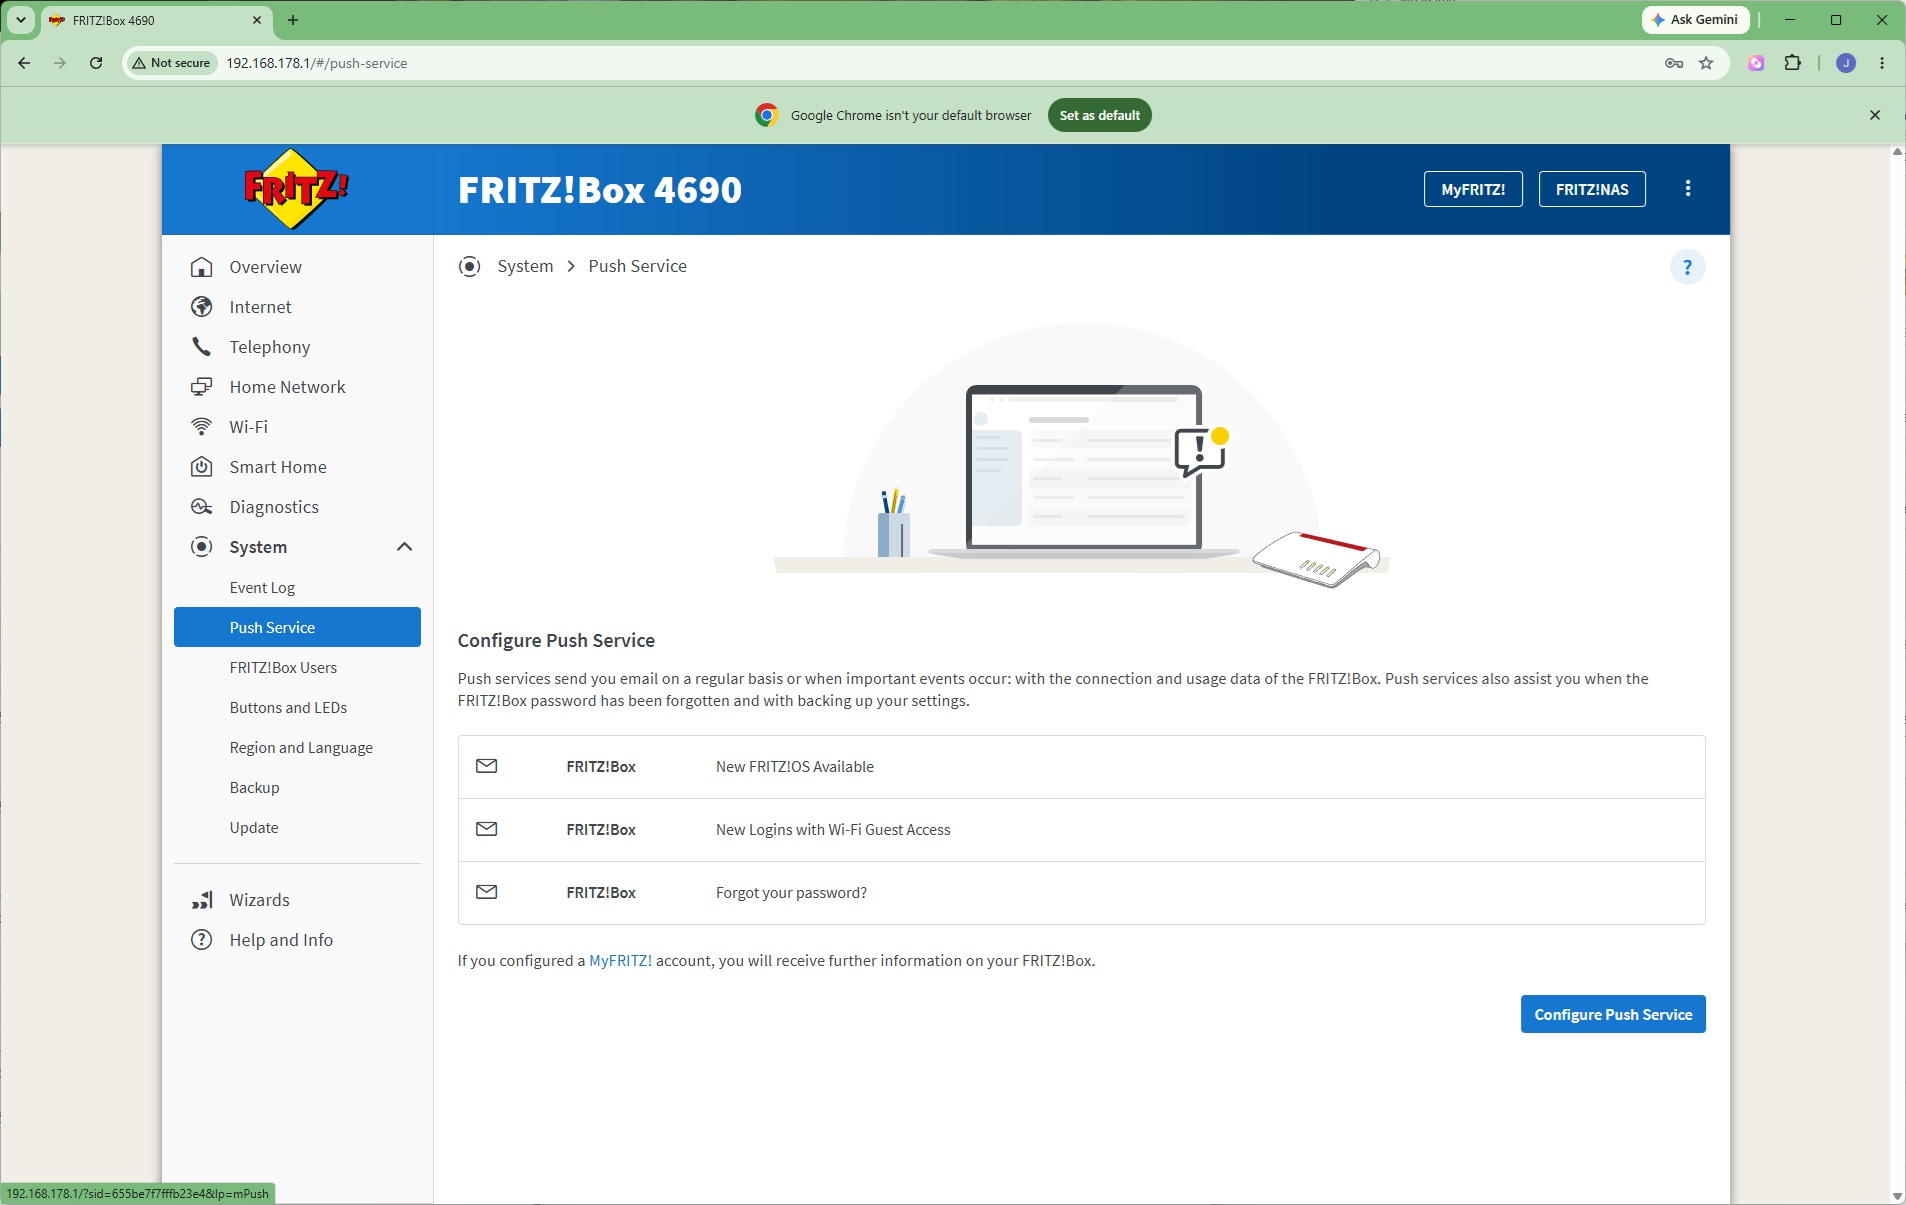Open the Overview house icon
This screenshot has height=1205, width=1906.
pyautogui.click(x=202, y=267)
